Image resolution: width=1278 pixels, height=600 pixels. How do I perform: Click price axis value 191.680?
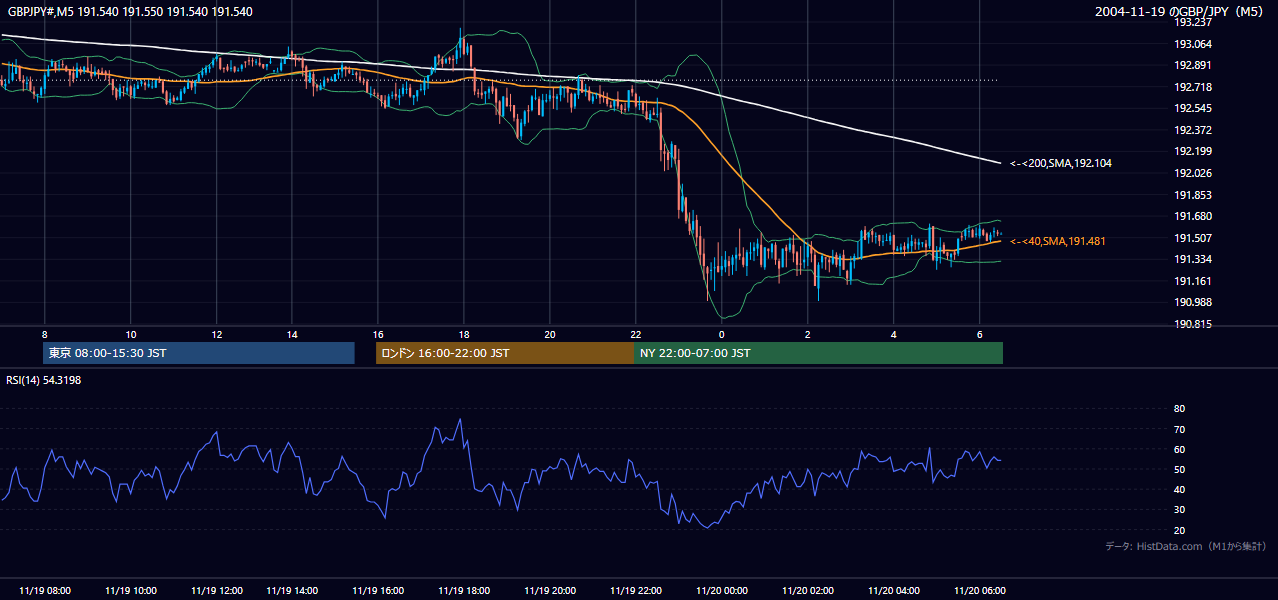pyautogui.click(x=1193, y=216)
